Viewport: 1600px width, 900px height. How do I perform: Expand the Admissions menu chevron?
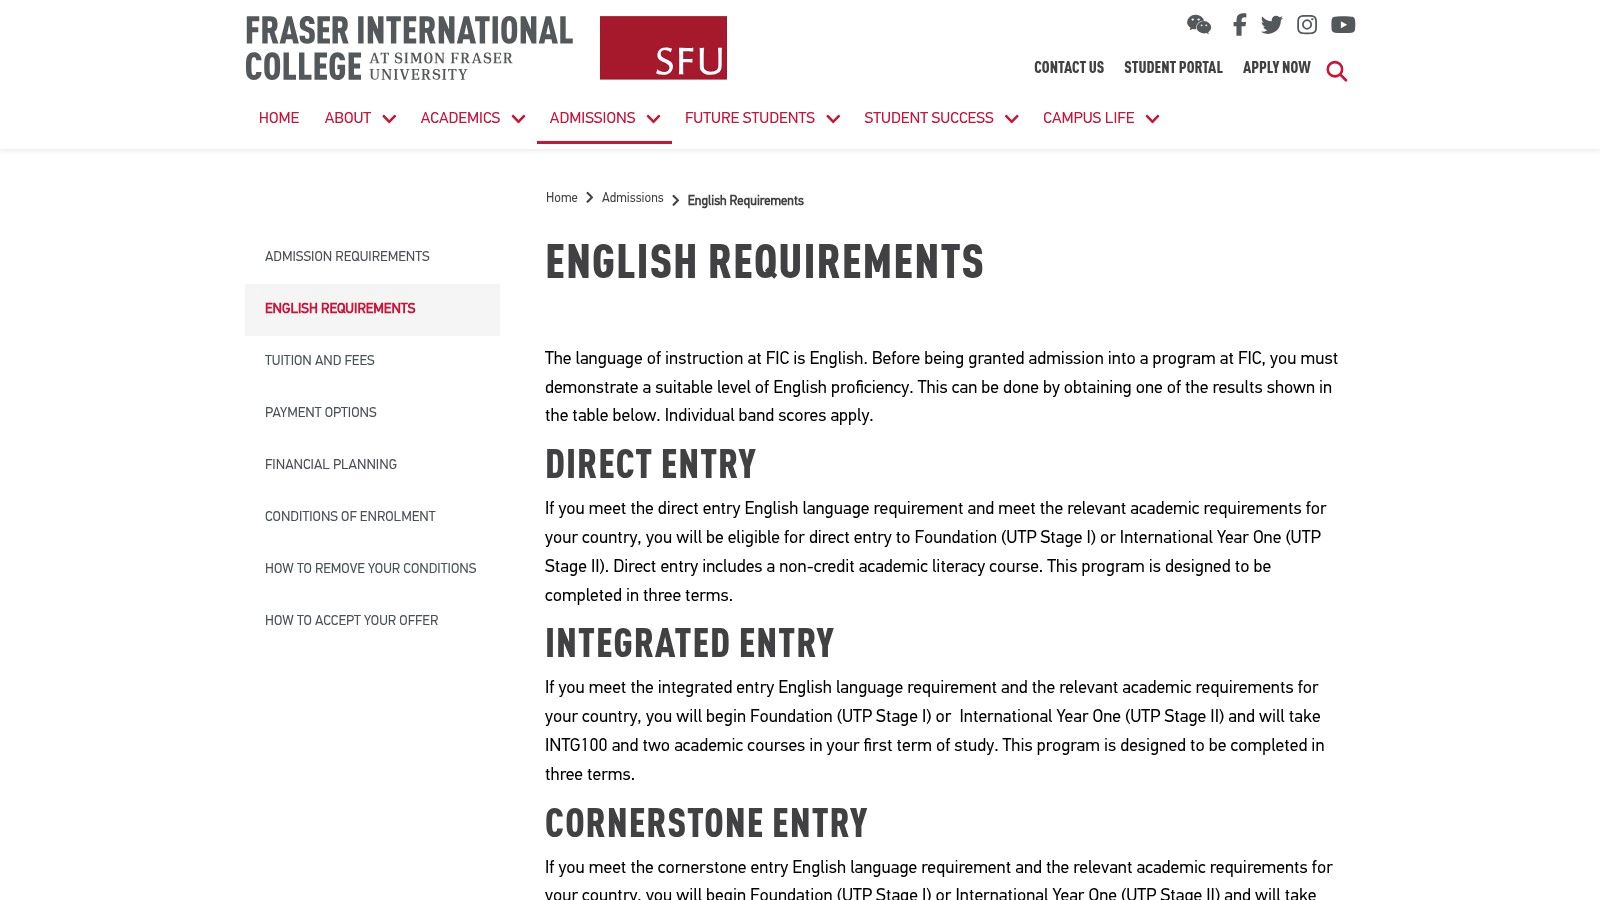(653, 119)
